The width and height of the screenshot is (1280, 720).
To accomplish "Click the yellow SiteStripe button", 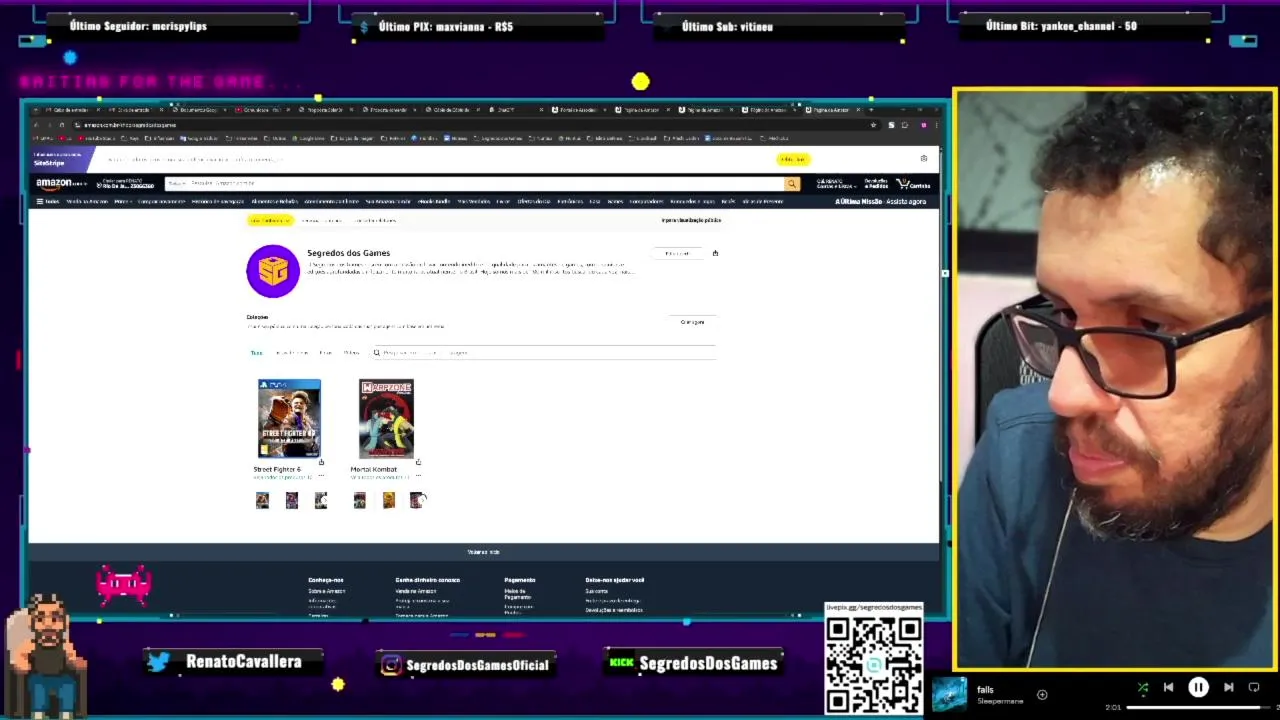I will point(793,159).
